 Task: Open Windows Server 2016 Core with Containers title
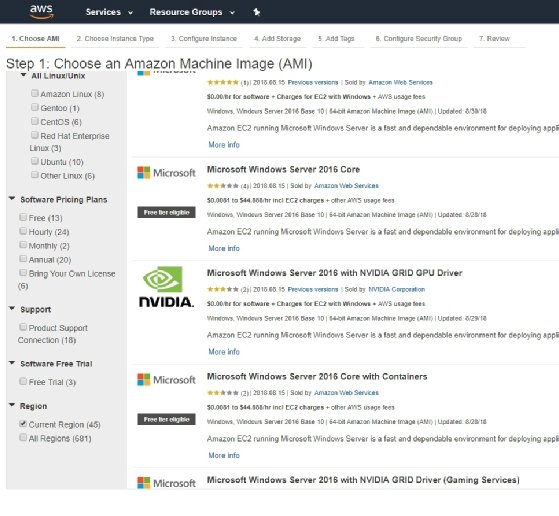point(317,377)
